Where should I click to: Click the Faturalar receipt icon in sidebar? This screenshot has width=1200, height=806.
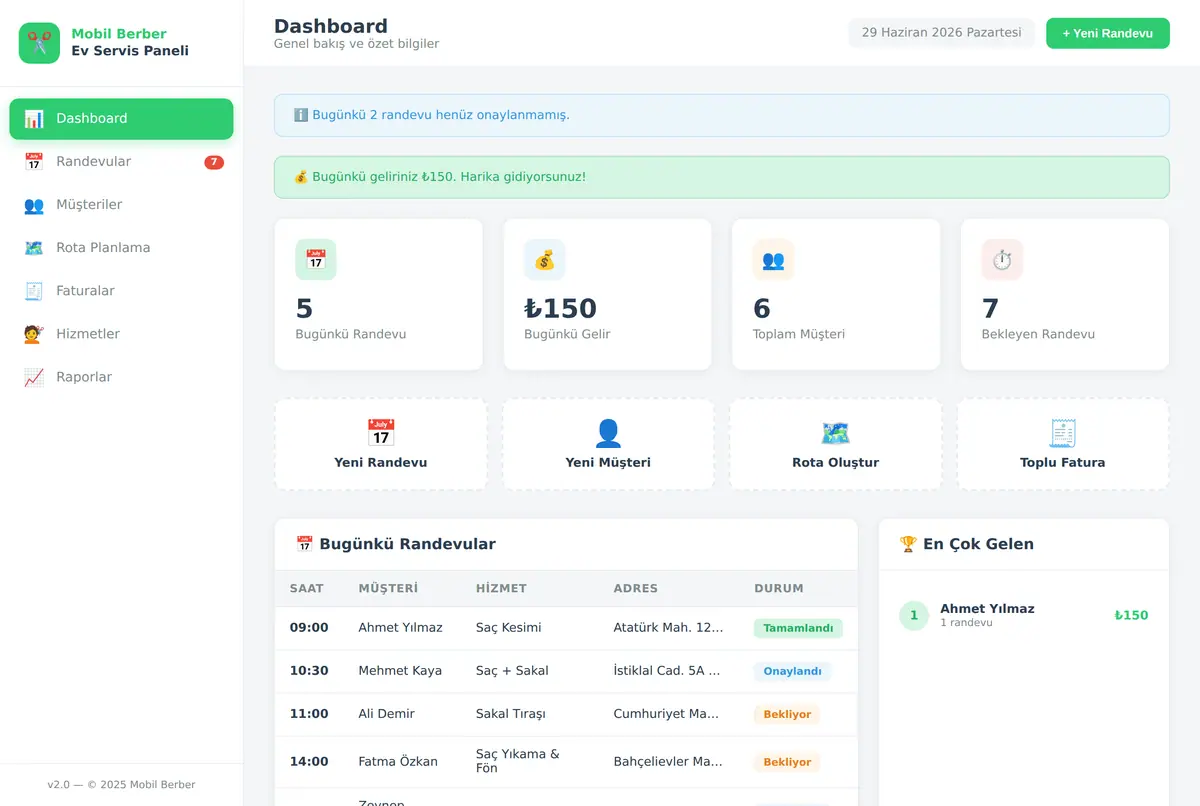[x=34, y=291]
